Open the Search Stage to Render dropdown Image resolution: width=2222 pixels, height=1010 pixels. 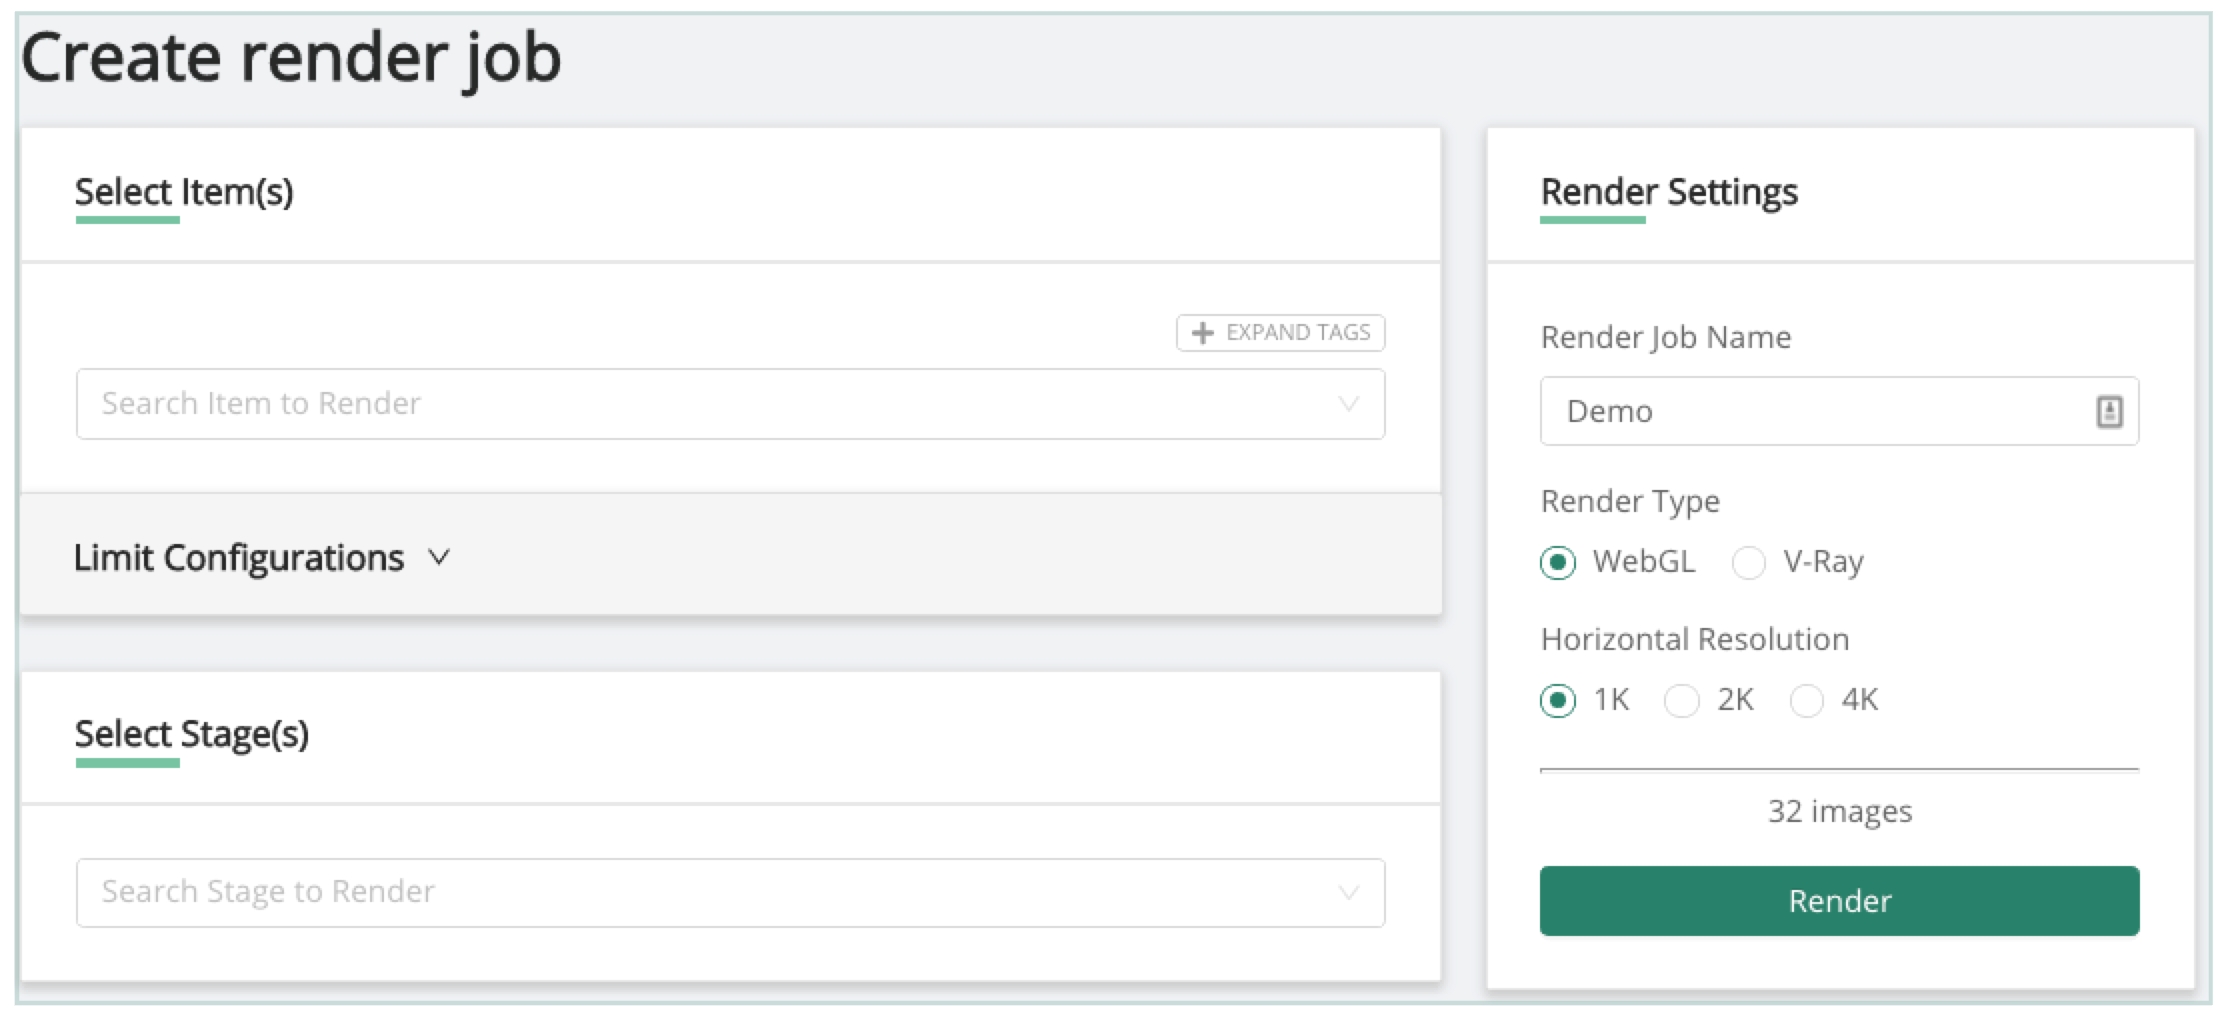coord(700,892)
